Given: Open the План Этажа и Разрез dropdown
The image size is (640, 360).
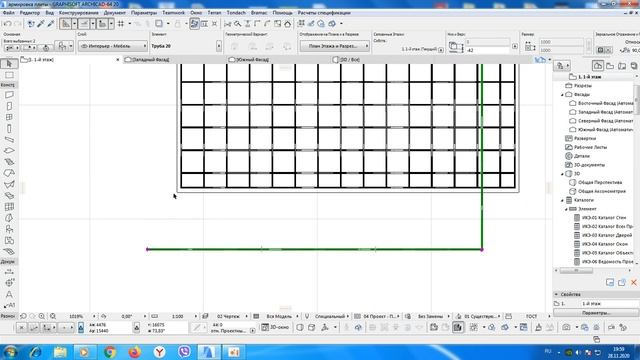Looking at the screenshot, I should (335, 46).
